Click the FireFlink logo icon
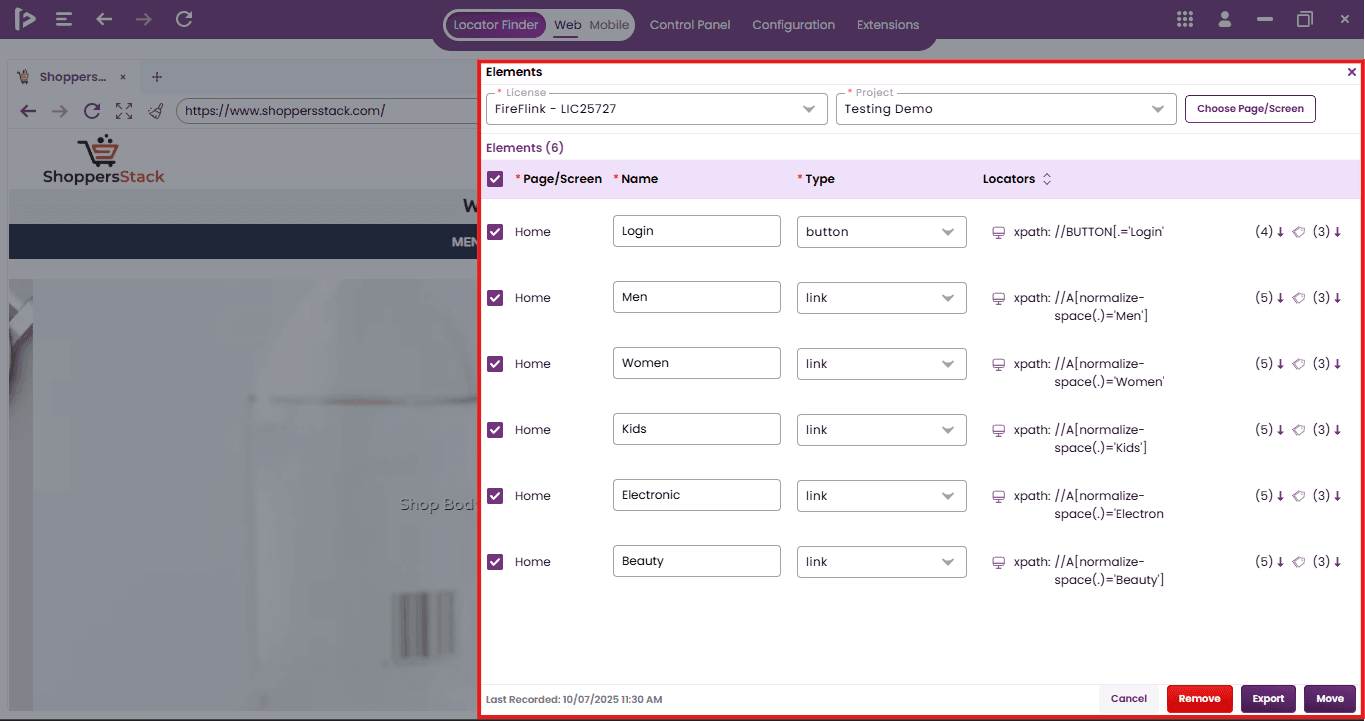This screenshot has width=1365, height=721. pos(25,19)
